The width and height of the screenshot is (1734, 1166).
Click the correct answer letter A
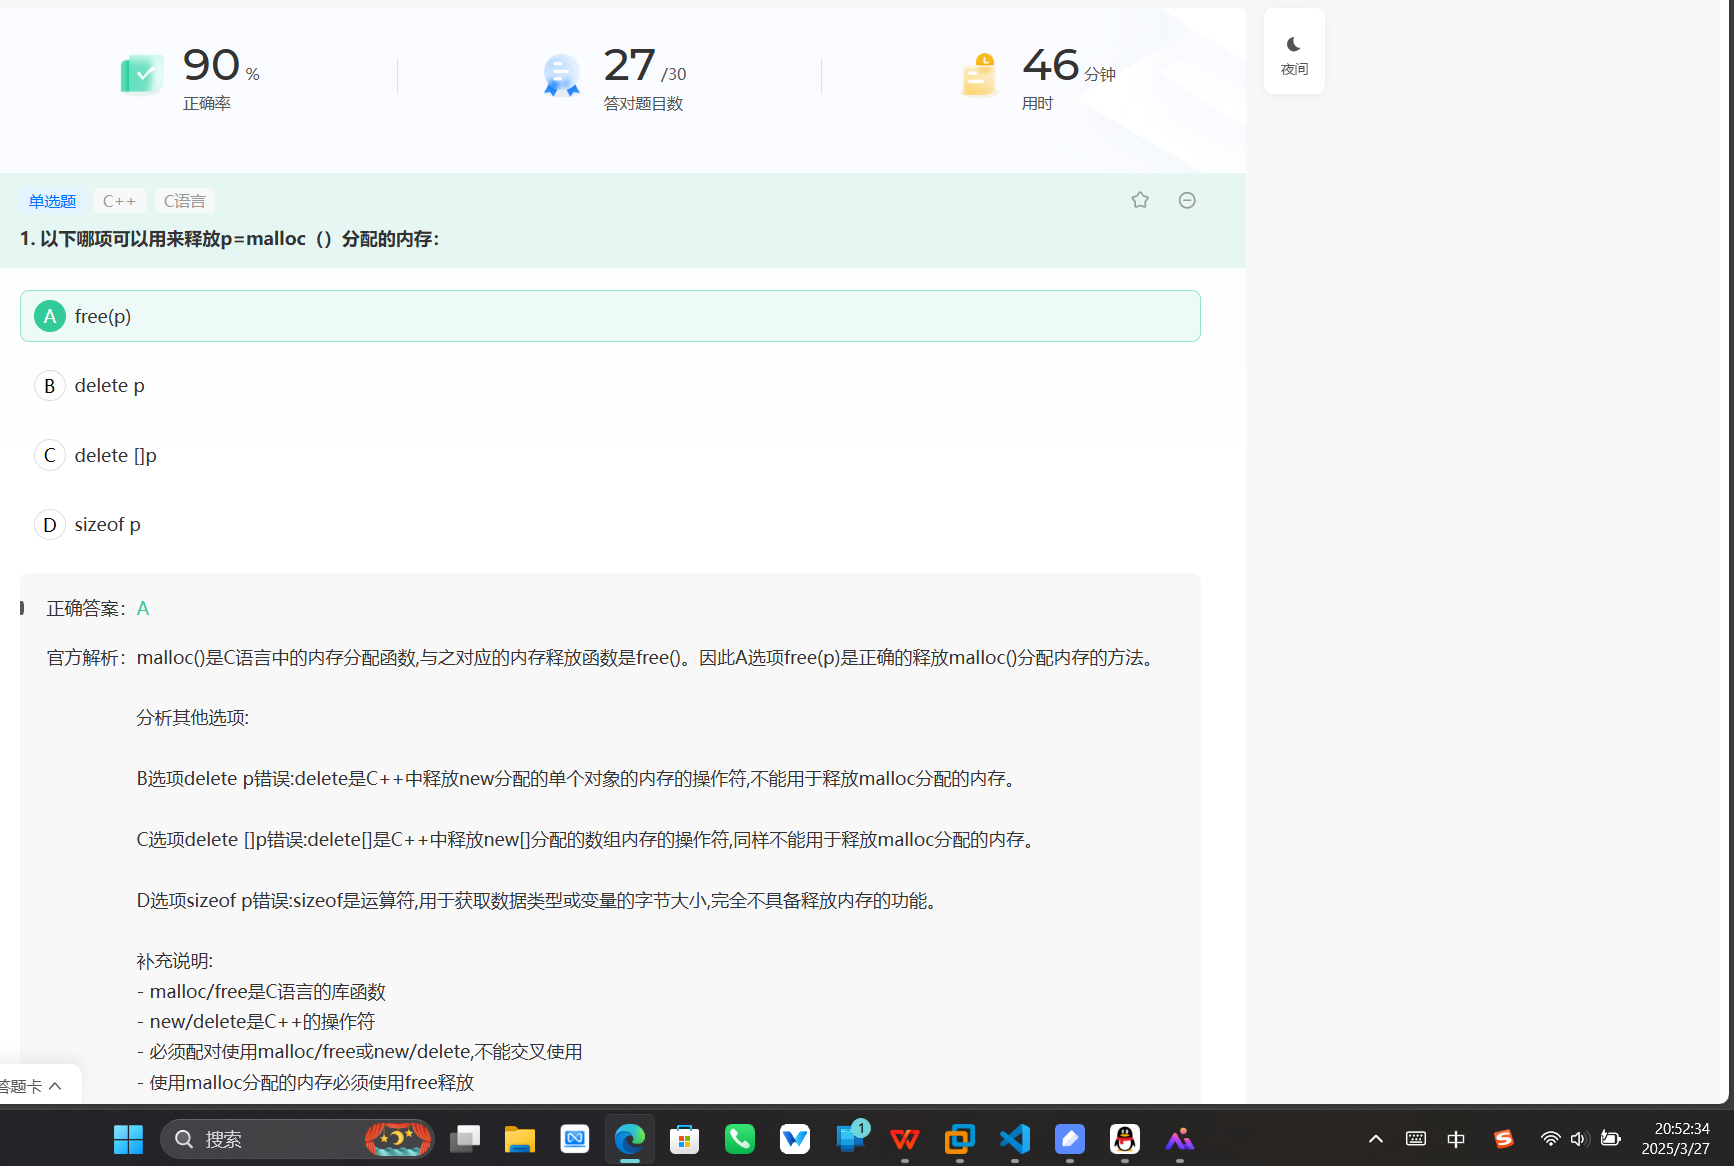tap(143, 608)
